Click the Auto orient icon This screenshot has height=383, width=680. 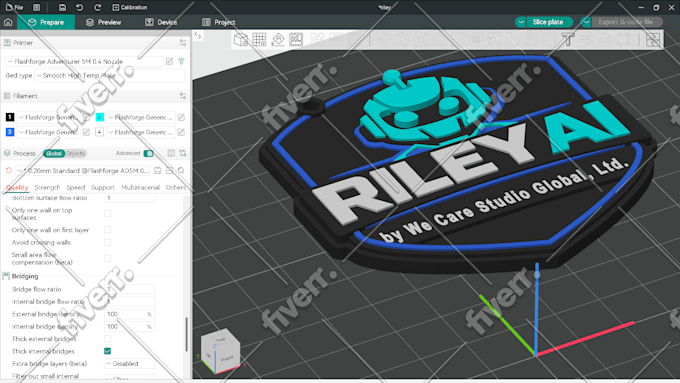(278, 39)
